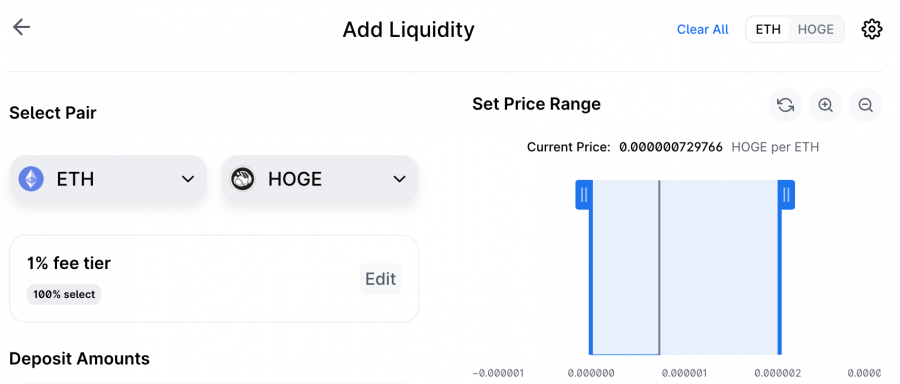
Task: Switch price display to ETH
Action: [x=768, y=29]
